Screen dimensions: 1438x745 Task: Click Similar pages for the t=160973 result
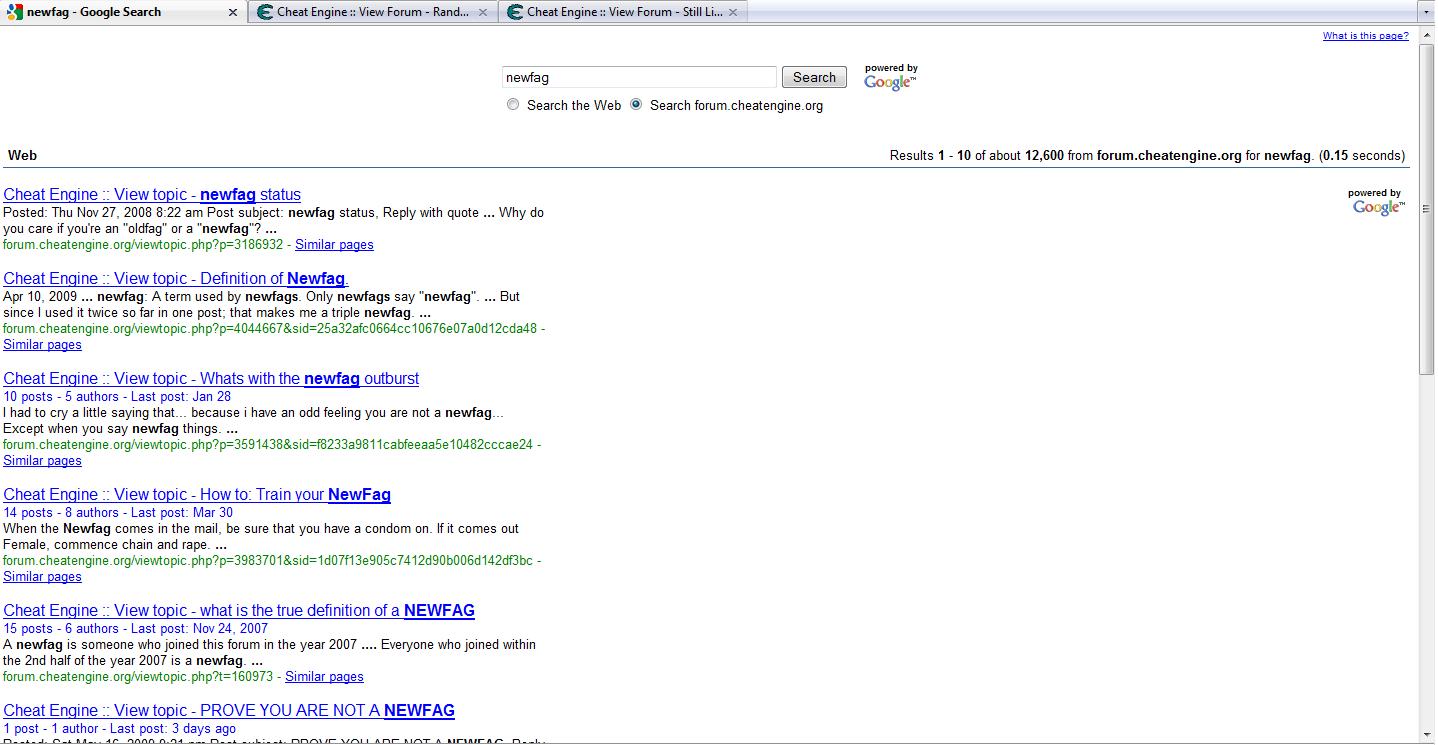click(x=324, y=677)
